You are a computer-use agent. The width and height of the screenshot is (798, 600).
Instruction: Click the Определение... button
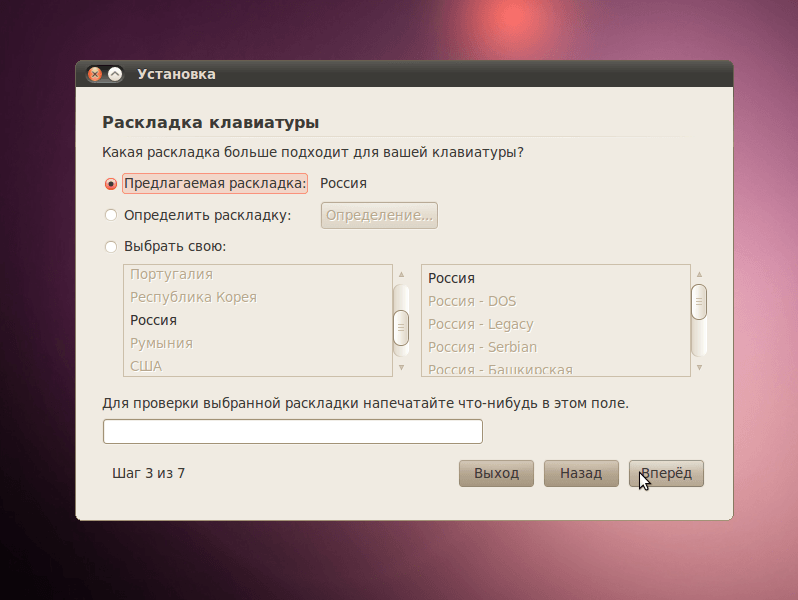(x=379, y=215)
